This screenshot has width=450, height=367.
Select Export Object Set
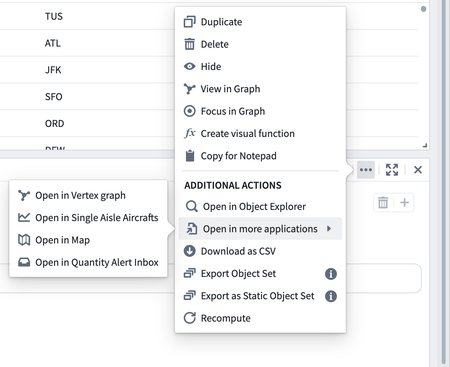260,273
